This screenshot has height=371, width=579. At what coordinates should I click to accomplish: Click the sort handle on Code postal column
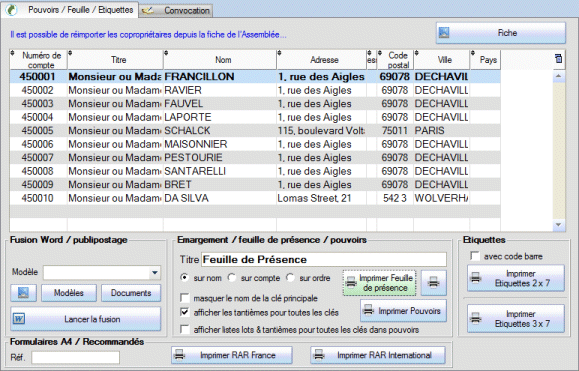click(380, 53)
